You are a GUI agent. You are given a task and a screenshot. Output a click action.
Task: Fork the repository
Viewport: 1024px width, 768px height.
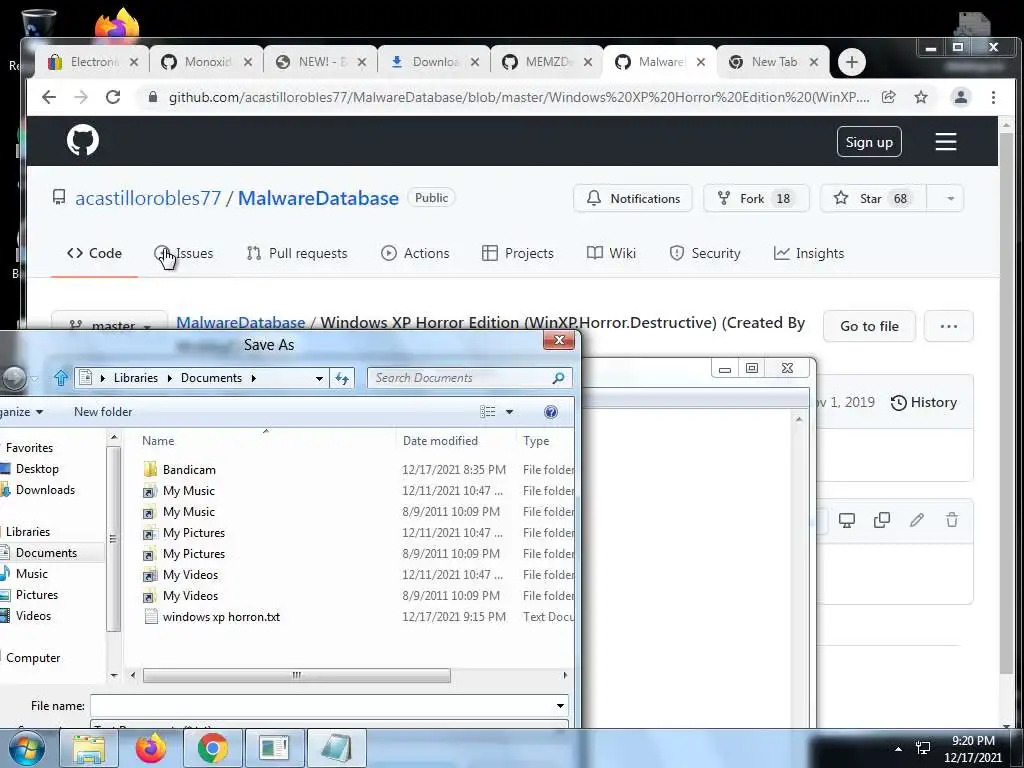[756, 199]
